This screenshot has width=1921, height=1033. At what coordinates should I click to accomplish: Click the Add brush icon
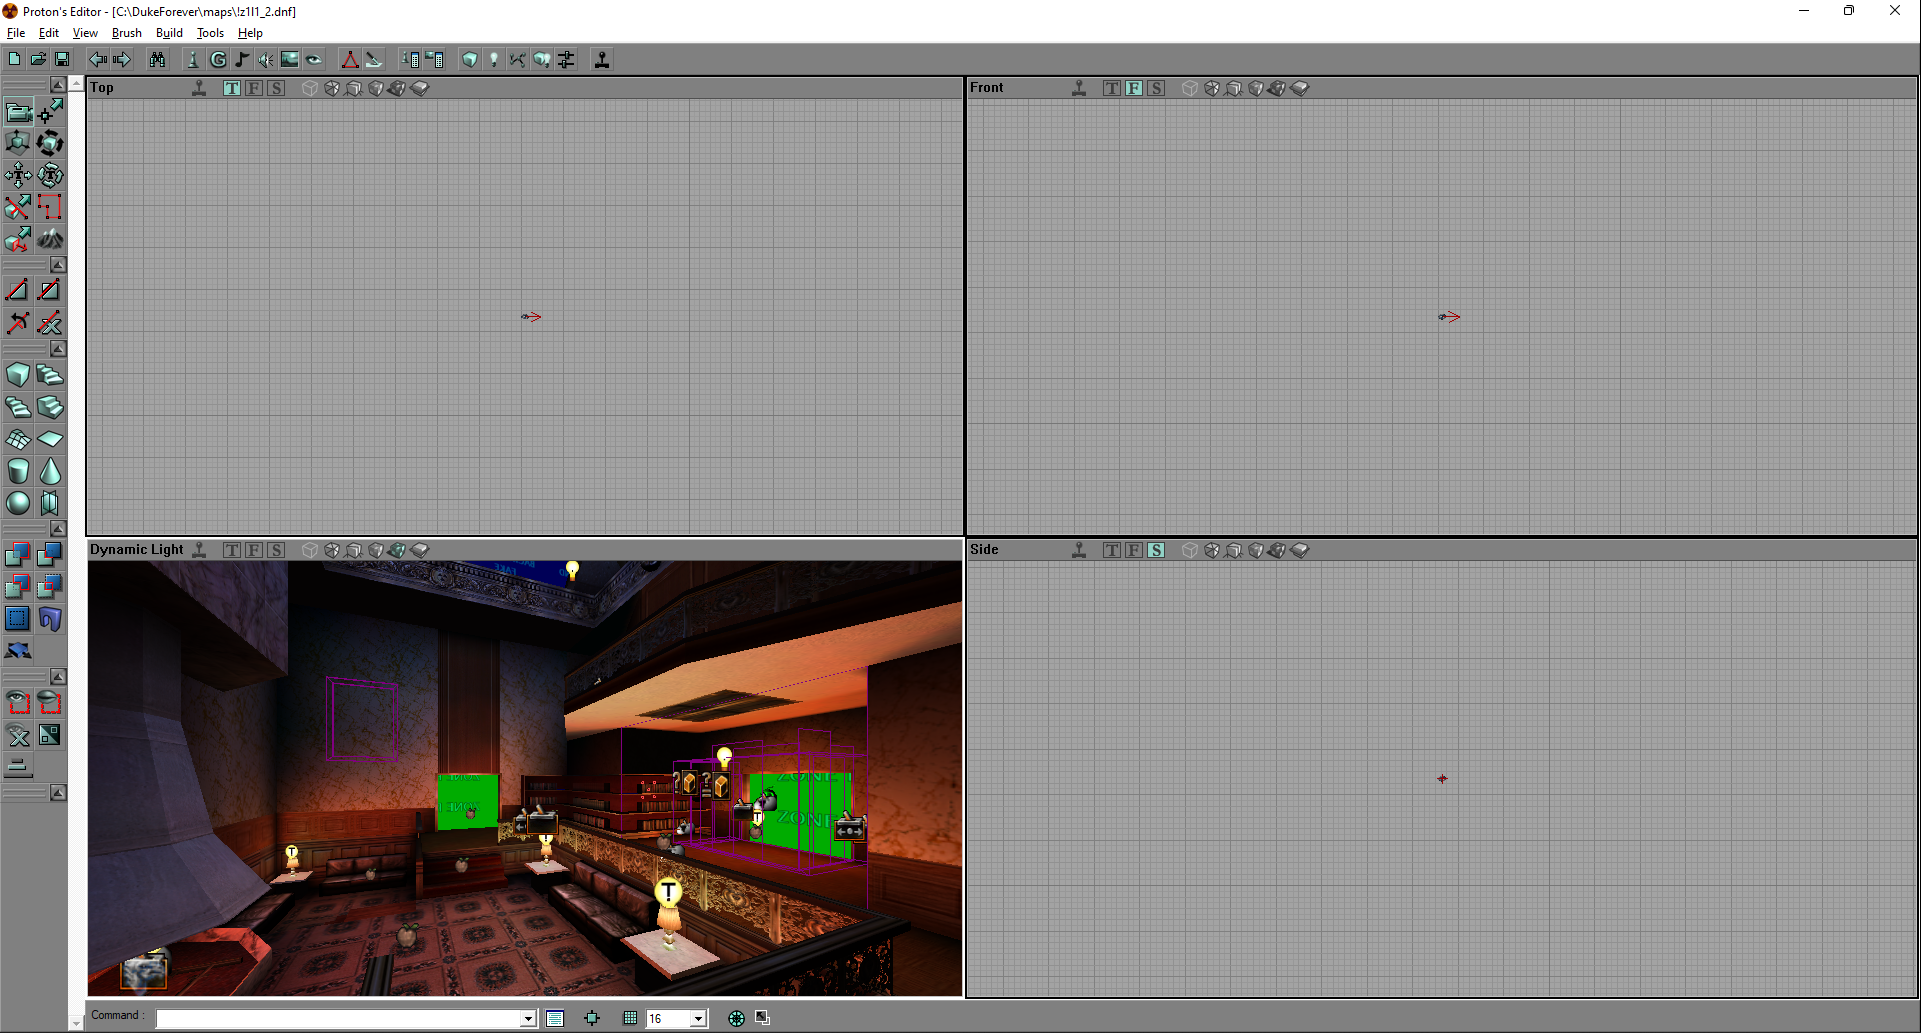pyautogui.click(x=18, y=554)
